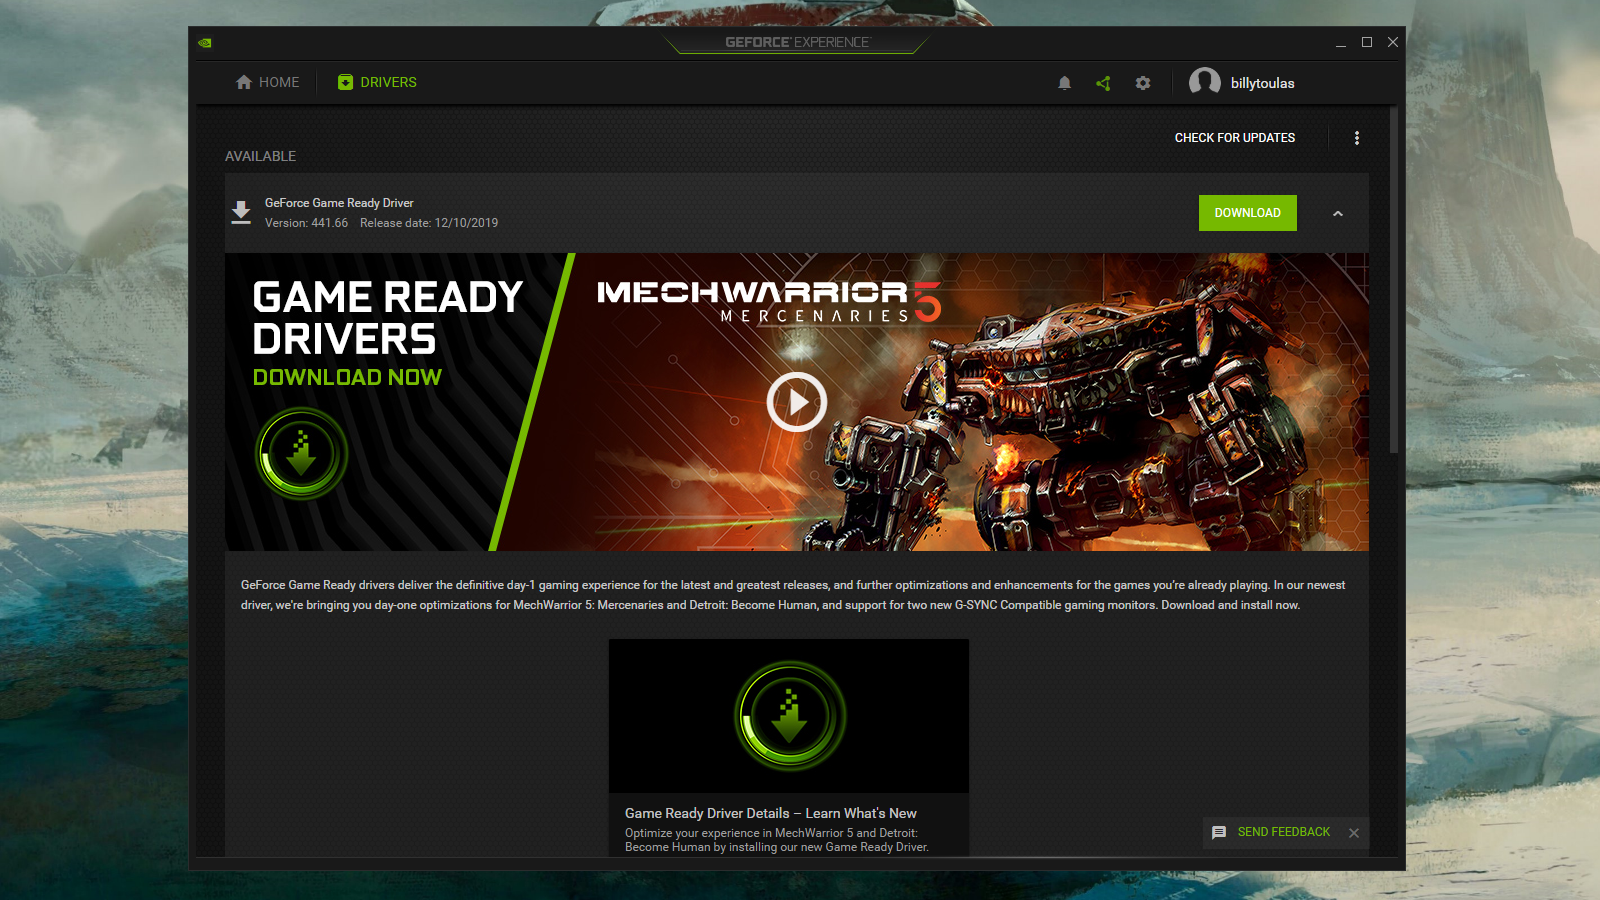Click CHECK FOR UPDATES
The width and height of the screenshot is (1600, 900).
(x=1235, y=138)
